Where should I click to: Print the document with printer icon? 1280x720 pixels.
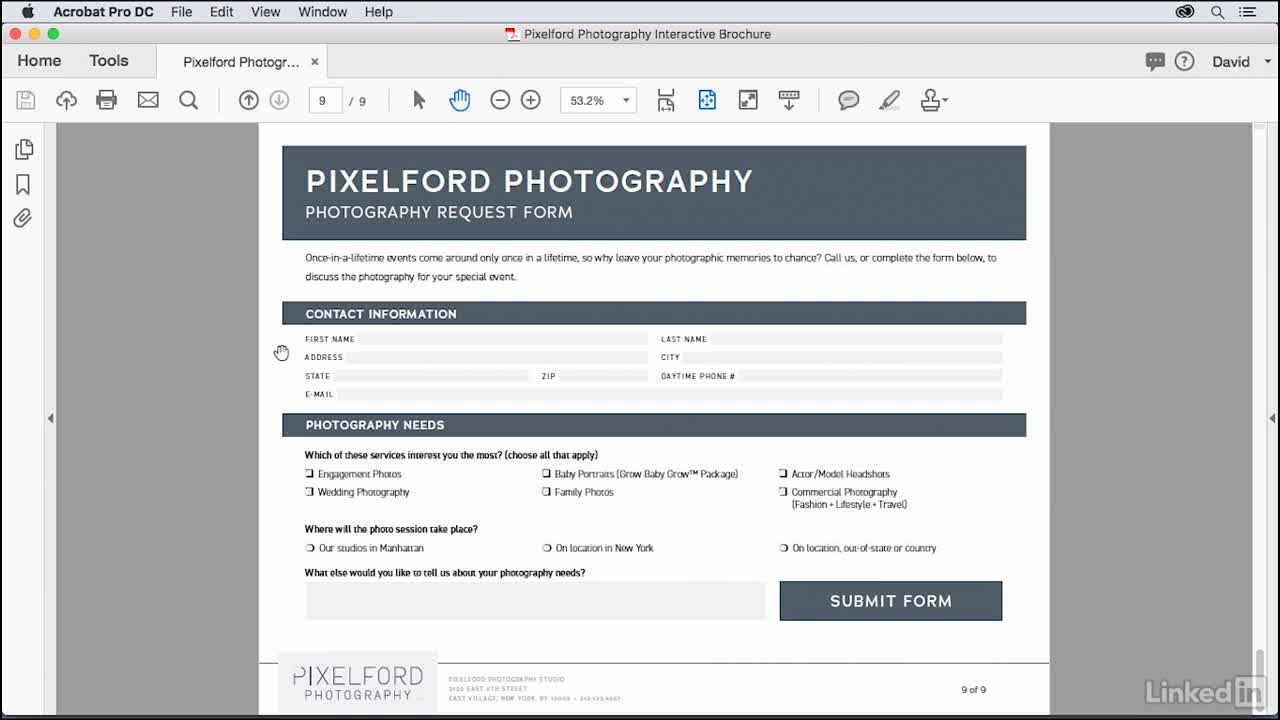point(107,100)
